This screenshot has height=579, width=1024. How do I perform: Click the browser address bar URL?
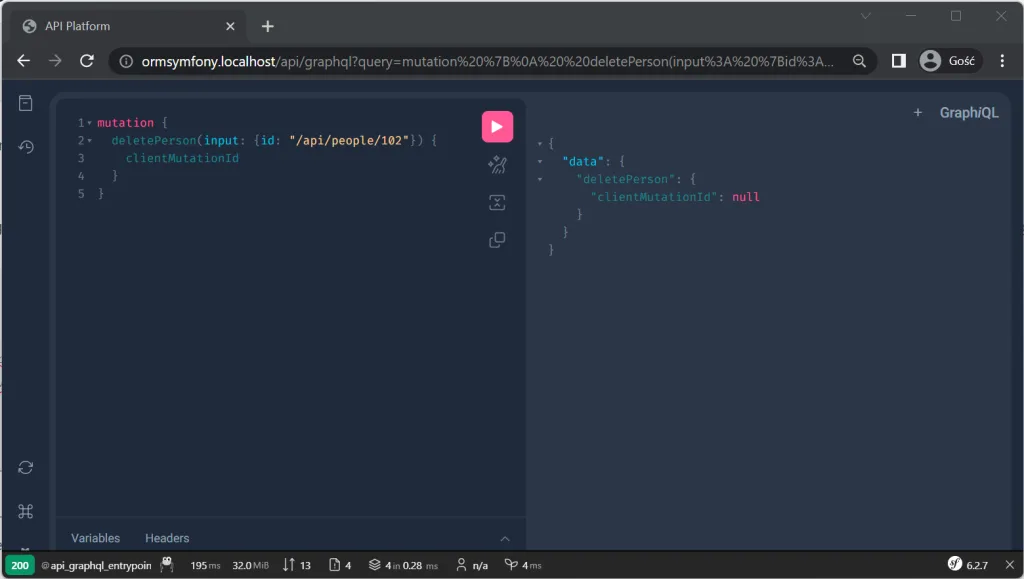(x=487, y=61)
